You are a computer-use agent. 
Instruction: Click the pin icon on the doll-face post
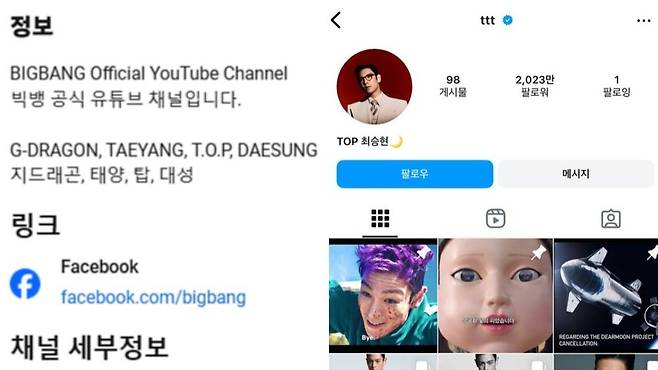[x=538, y=253]
